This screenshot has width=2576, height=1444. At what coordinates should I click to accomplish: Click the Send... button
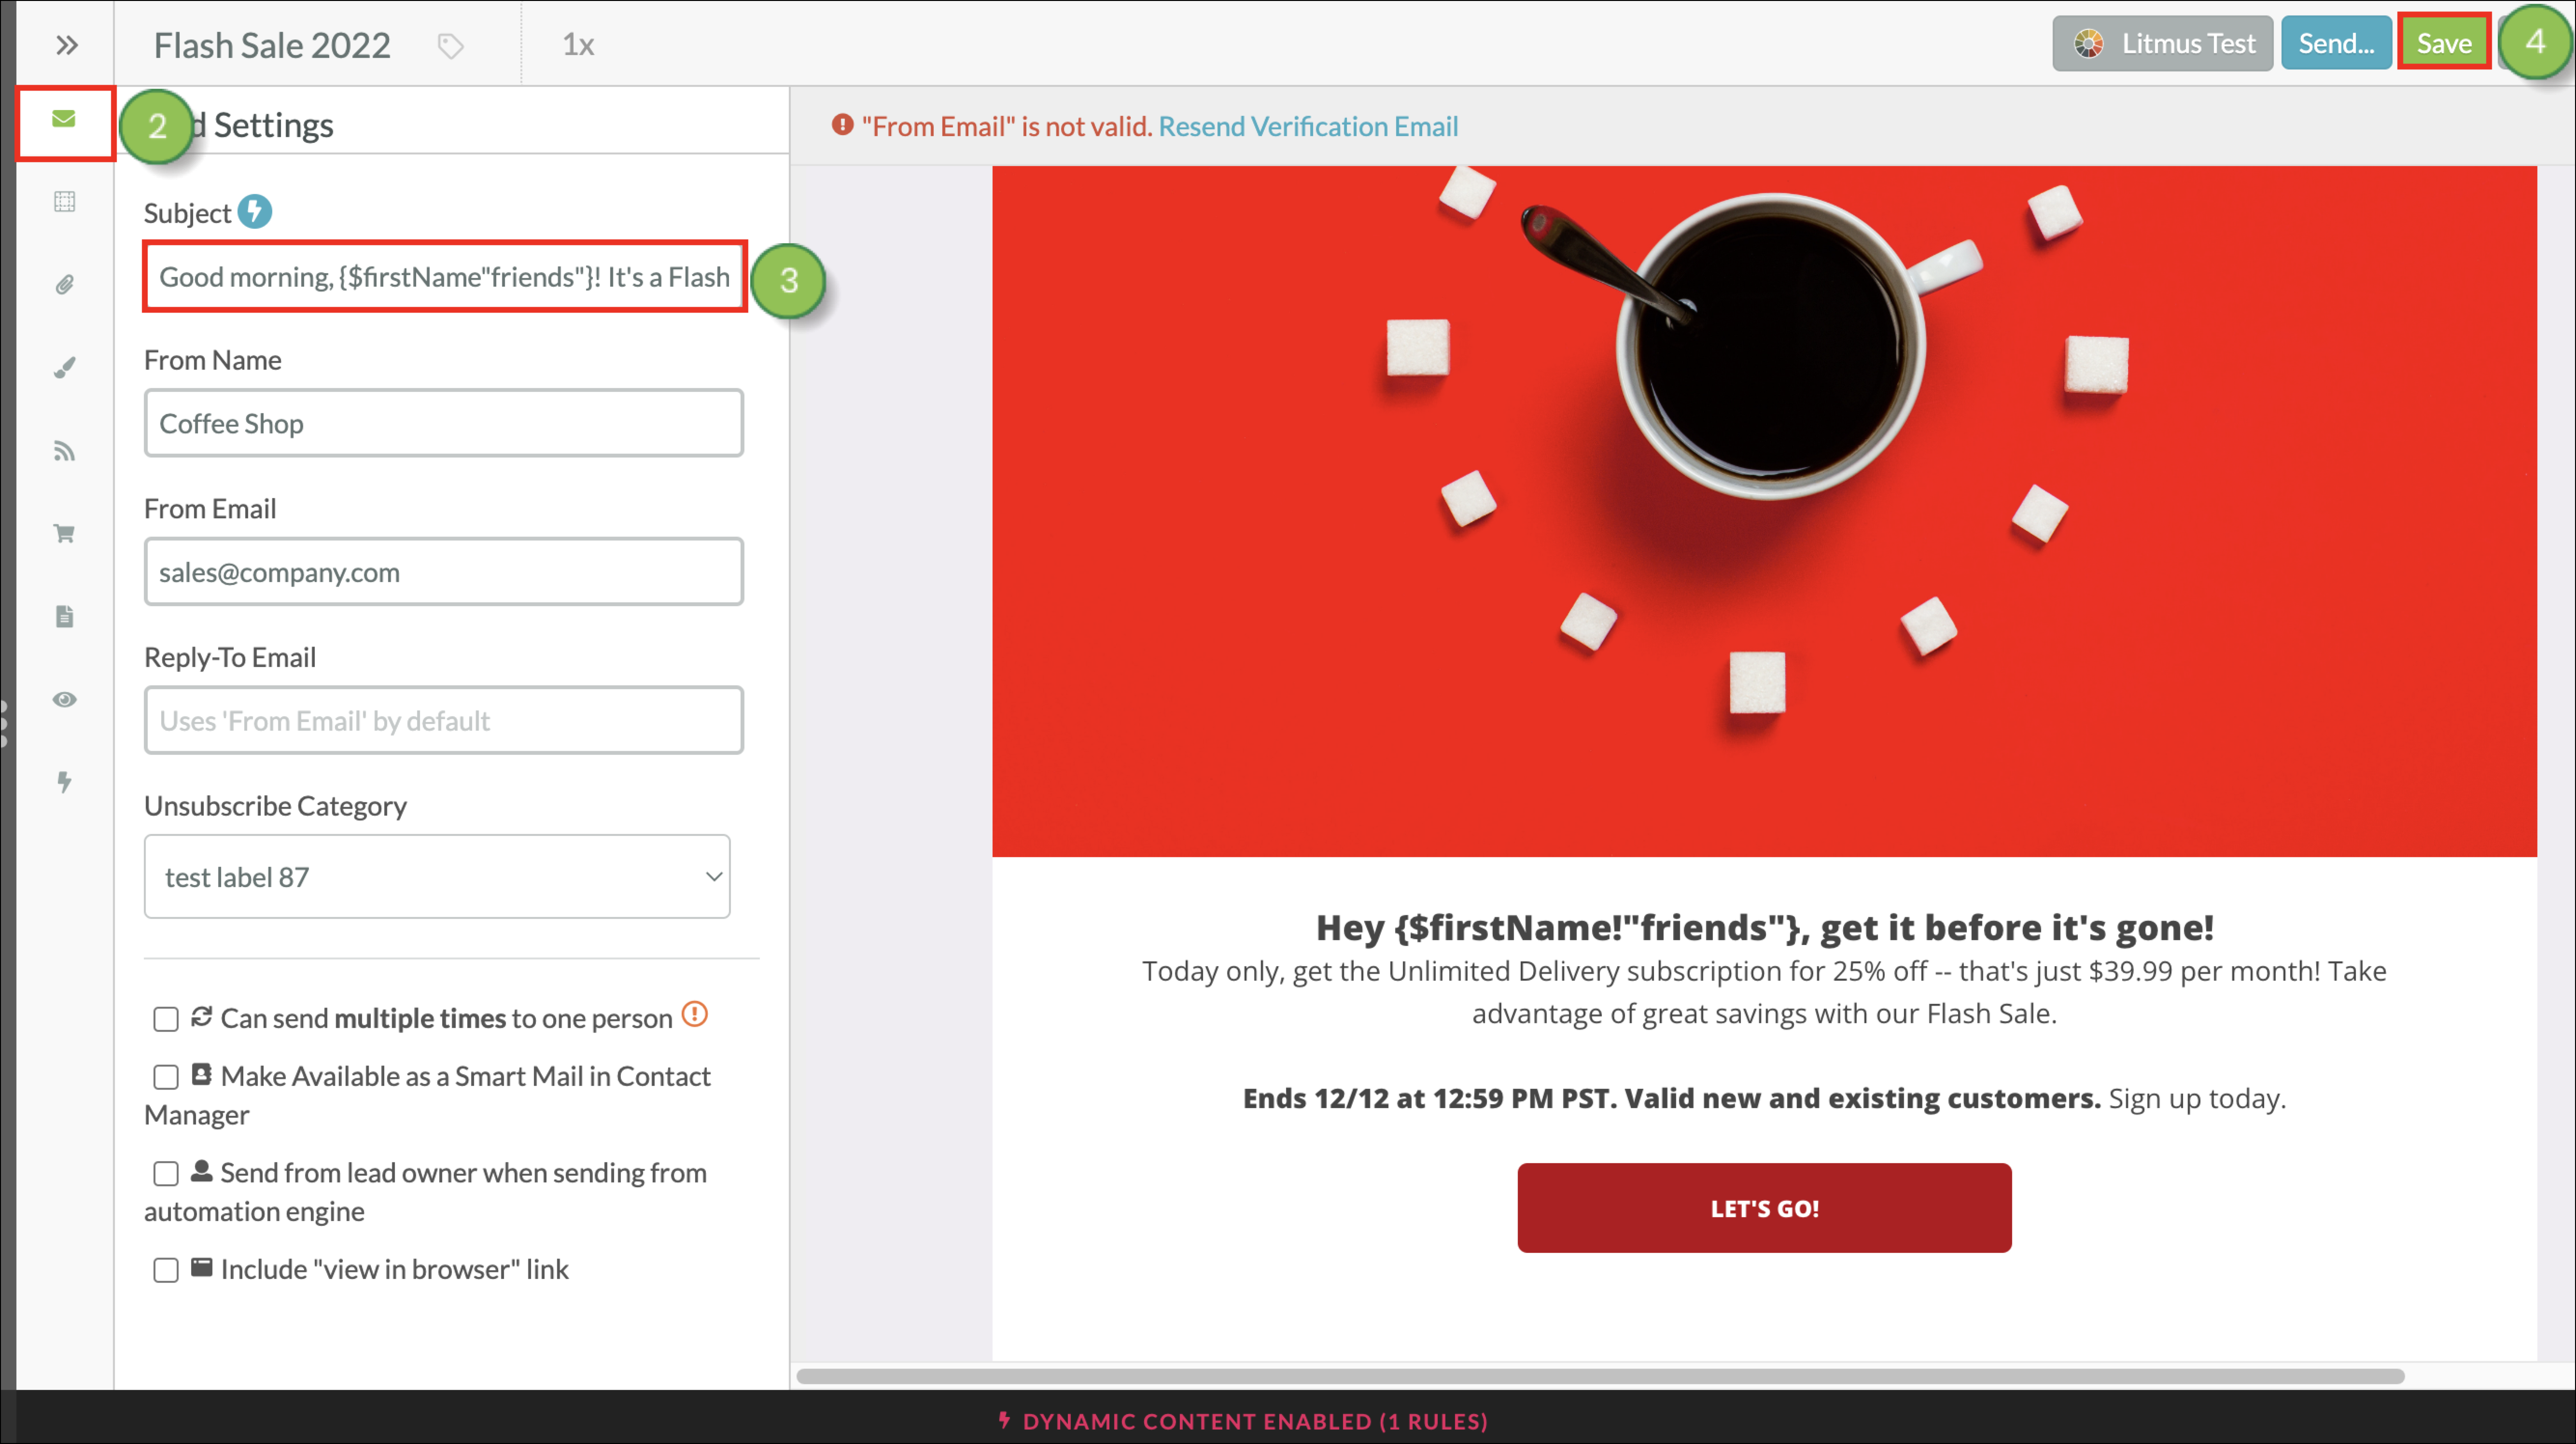click(x=2335, y=43)
